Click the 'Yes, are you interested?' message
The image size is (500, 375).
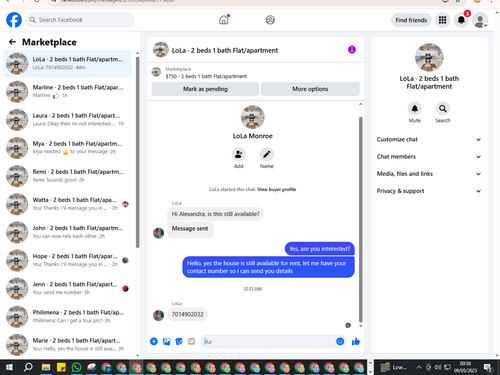tap(320, 249)
